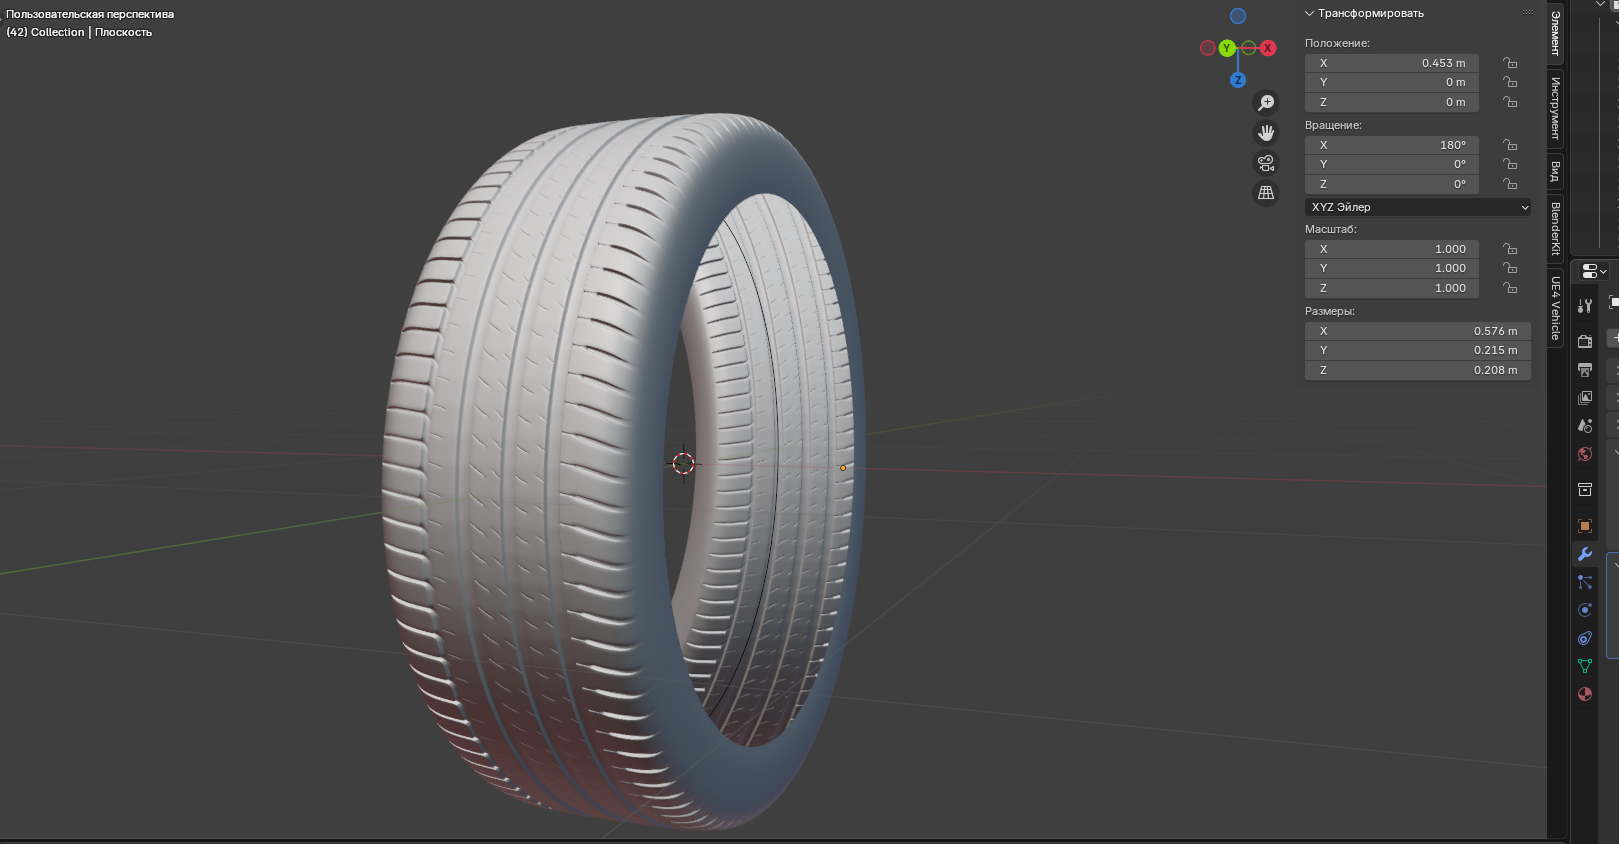Viewport: 1619px width, 844px height.
Task: Click the pan view hand icon
Action: tap(1266, 133)
